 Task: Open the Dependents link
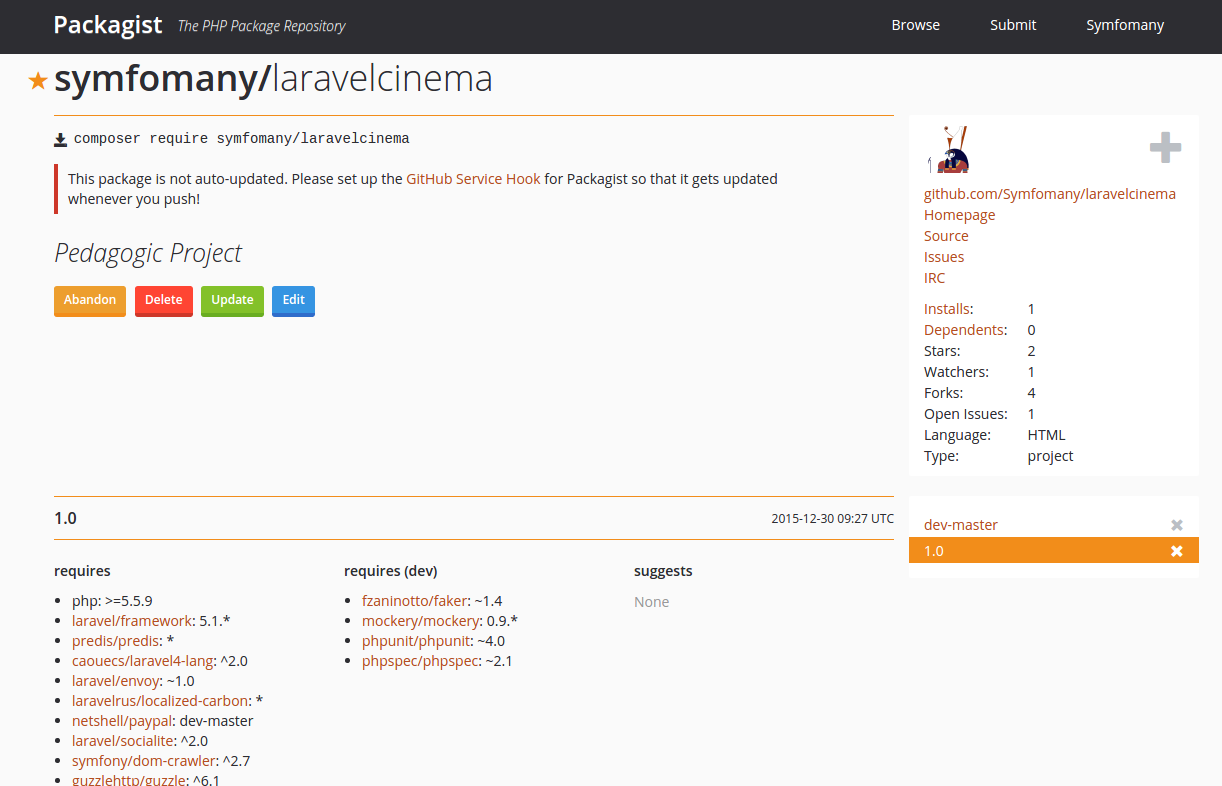964,330
